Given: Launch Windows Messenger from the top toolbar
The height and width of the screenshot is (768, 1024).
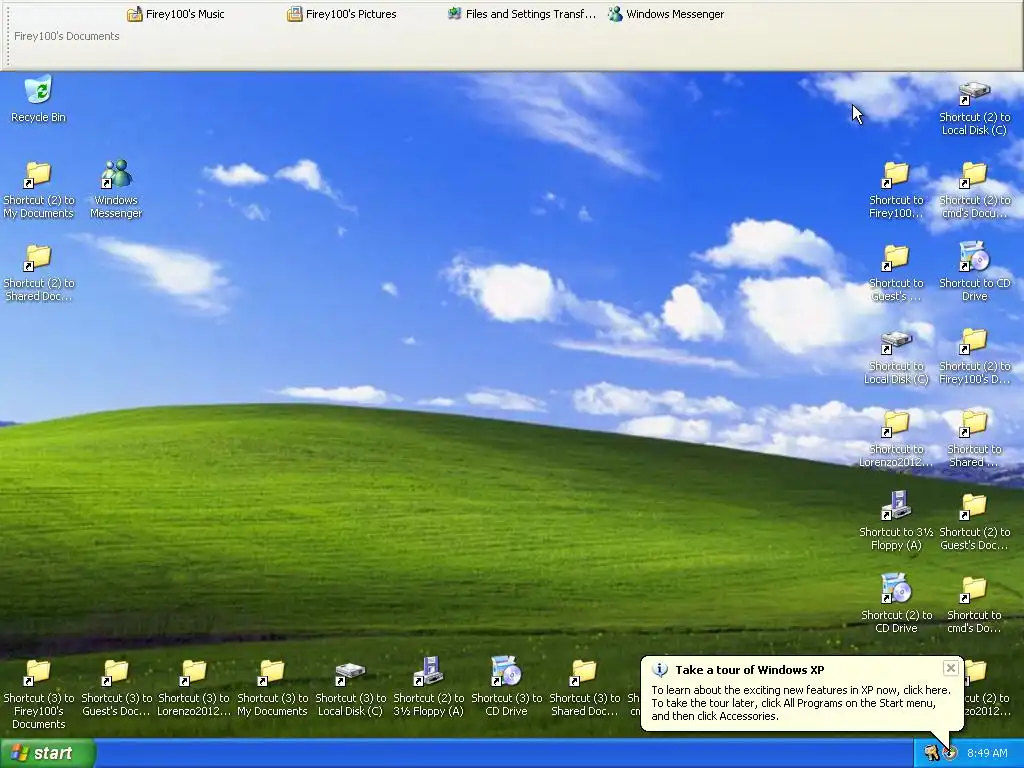Looking at the screenshot, I should (x=665, y=14).
